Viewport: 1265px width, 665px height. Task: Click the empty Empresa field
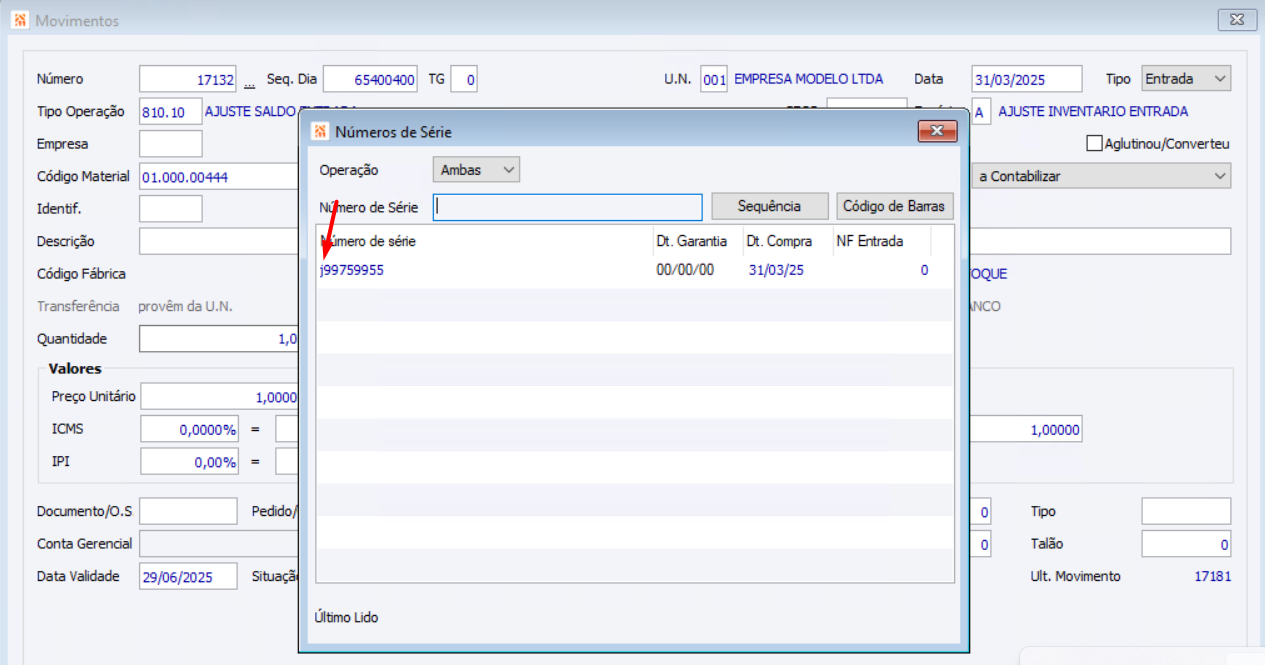point(171,144)
